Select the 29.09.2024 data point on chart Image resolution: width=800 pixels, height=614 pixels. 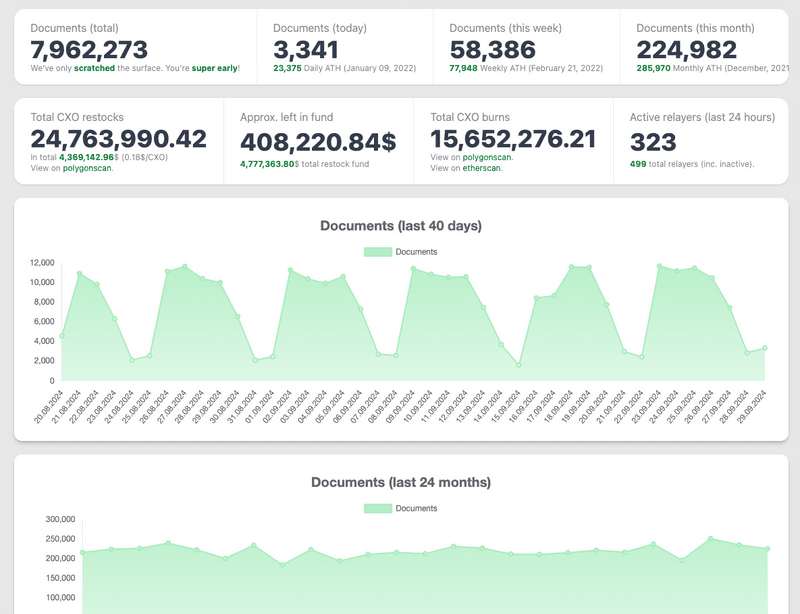pos(765,348)
